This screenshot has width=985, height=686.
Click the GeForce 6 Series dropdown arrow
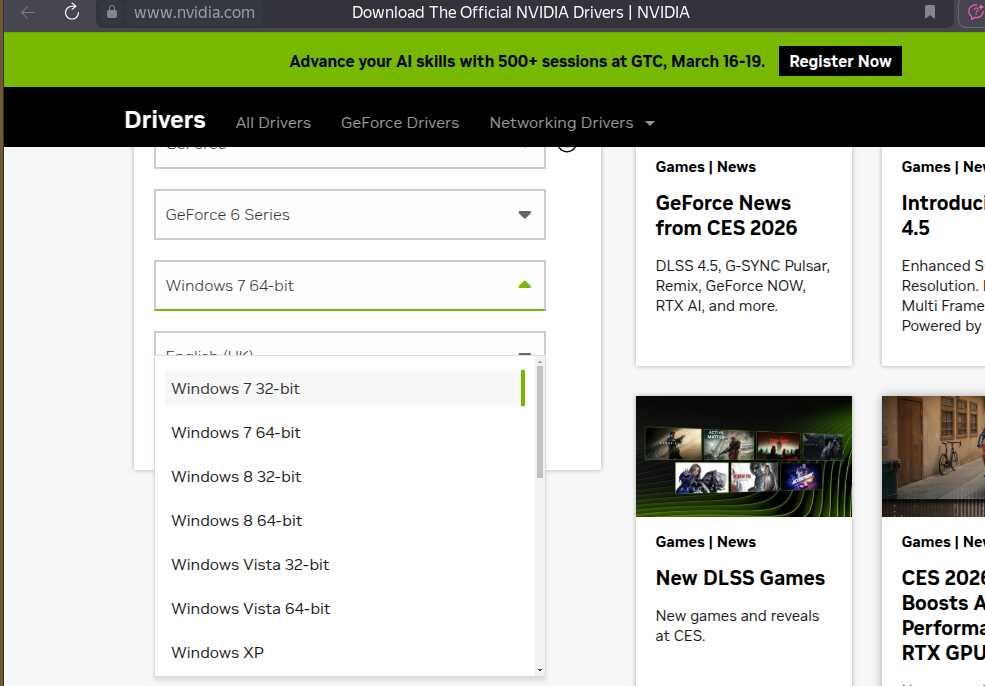525,215
